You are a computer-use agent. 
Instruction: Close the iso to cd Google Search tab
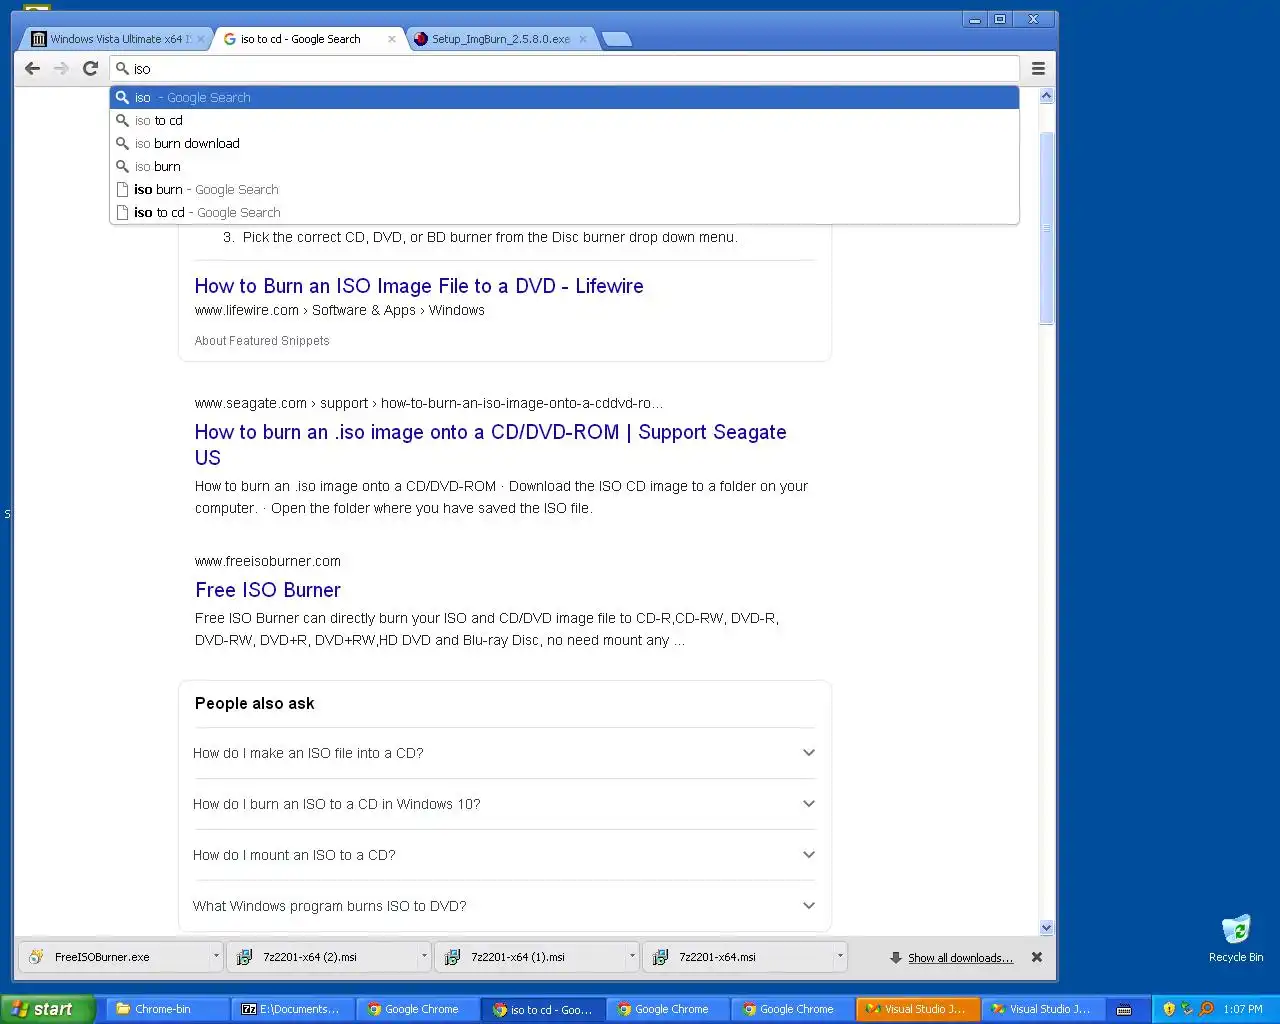click(x=391, y=39)
